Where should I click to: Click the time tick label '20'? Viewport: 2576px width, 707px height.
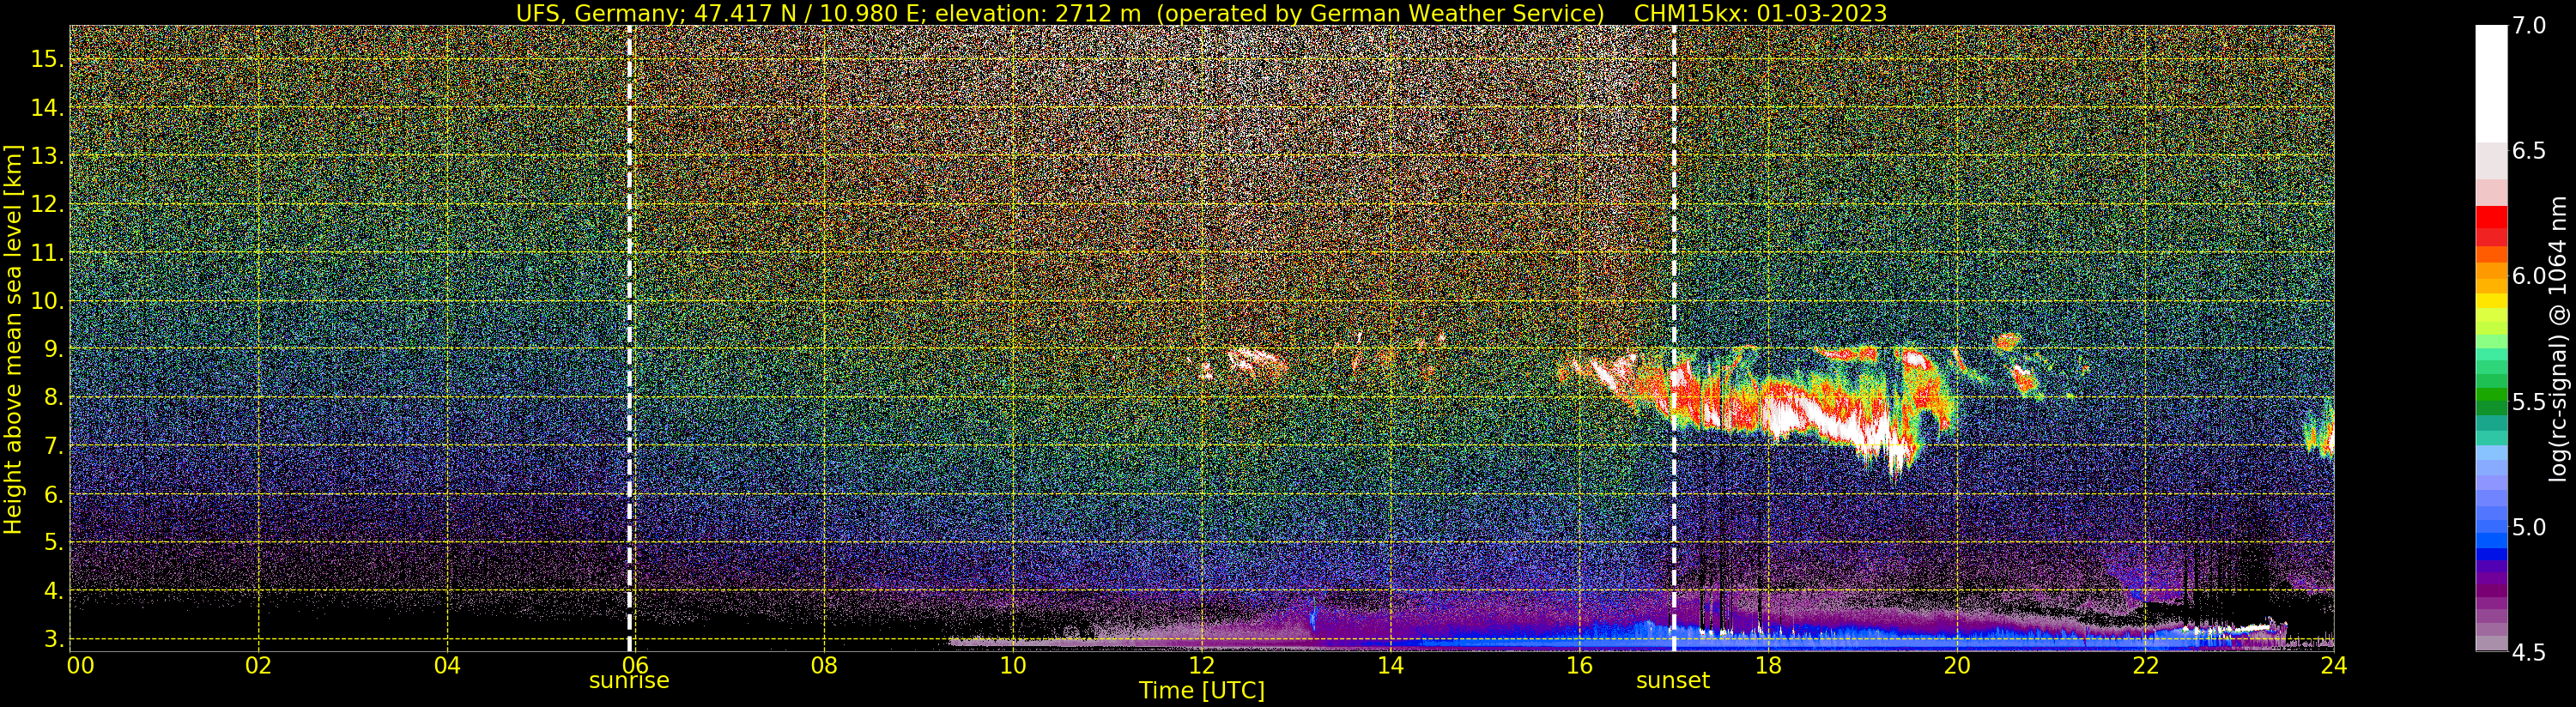tap(1956, 665)
